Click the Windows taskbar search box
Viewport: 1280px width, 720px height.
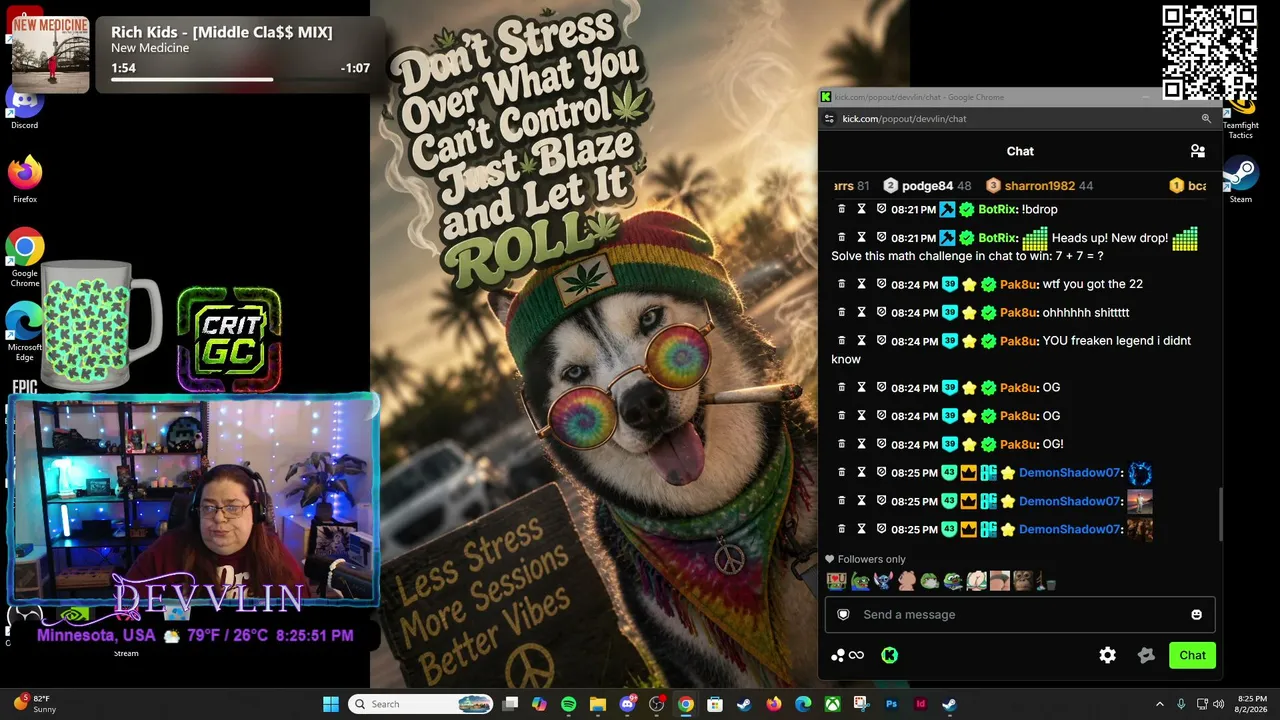point(420,704)
